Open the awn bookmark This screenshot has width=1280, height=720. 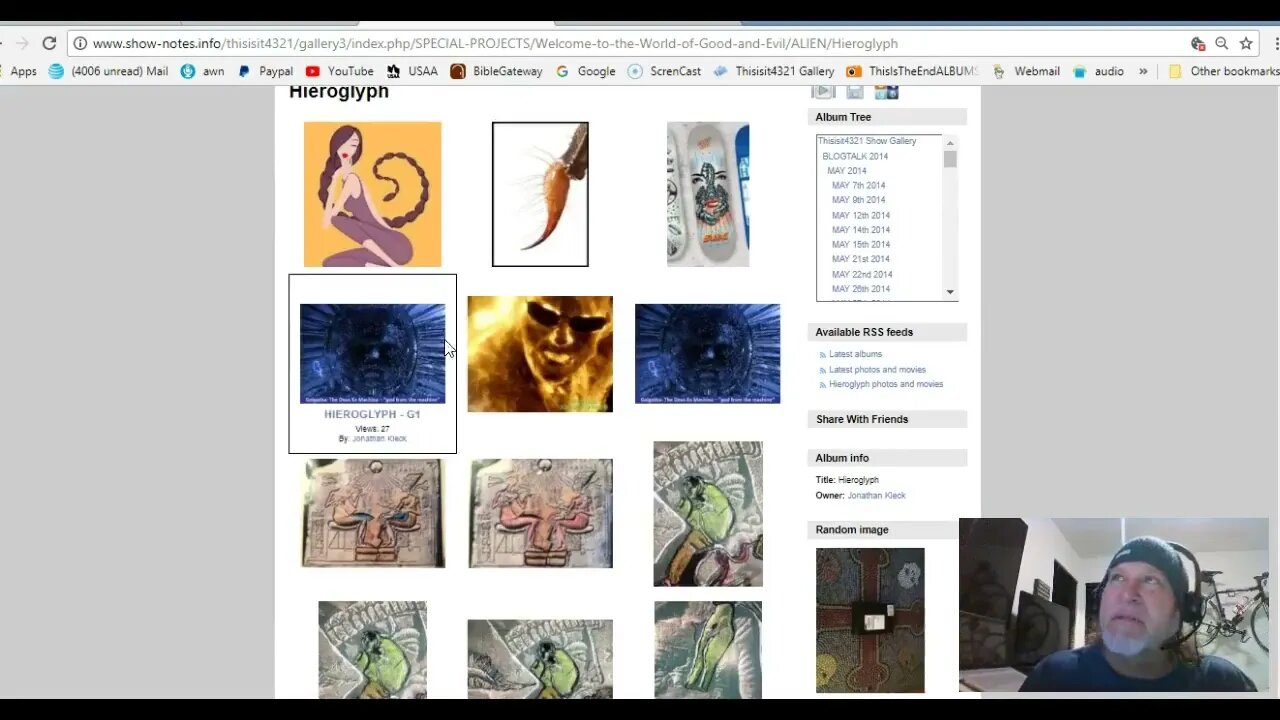point(202,71)
